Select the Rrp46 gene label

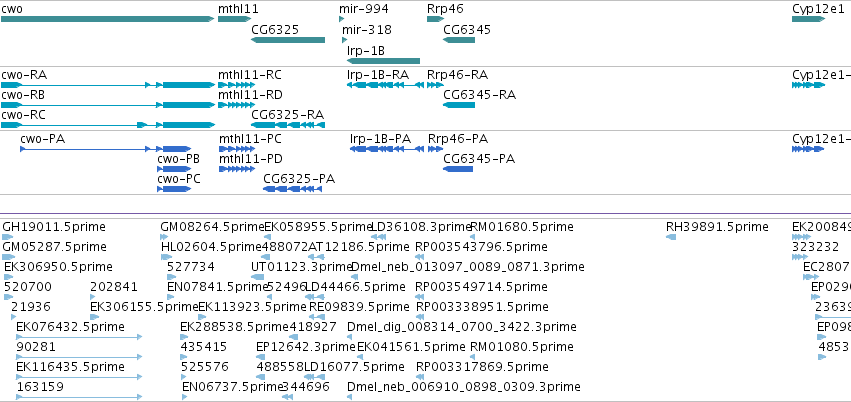[x=445, y=9]
